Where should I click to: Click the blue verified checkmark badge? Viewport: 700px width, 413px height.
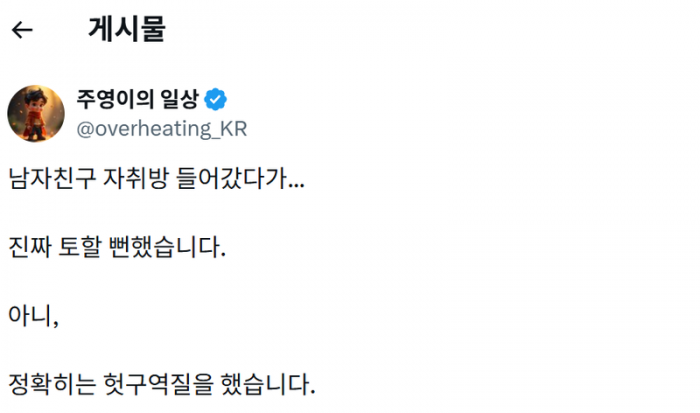215,99
